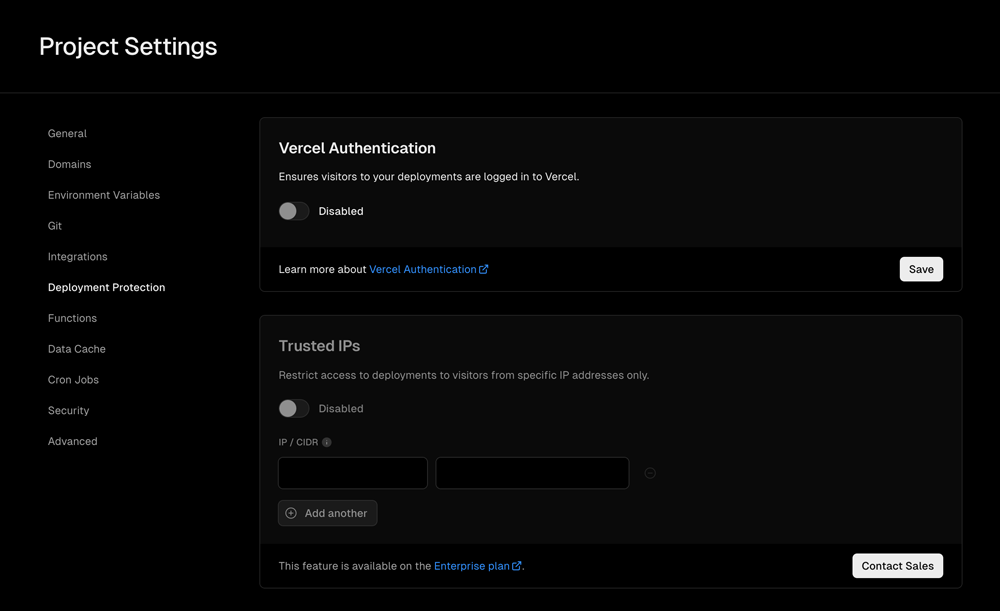The height and width of the screenshot is (611, 1000).
Task: Click the Project Settings page title
Action: pyautogui.click(x=128, y=47)
